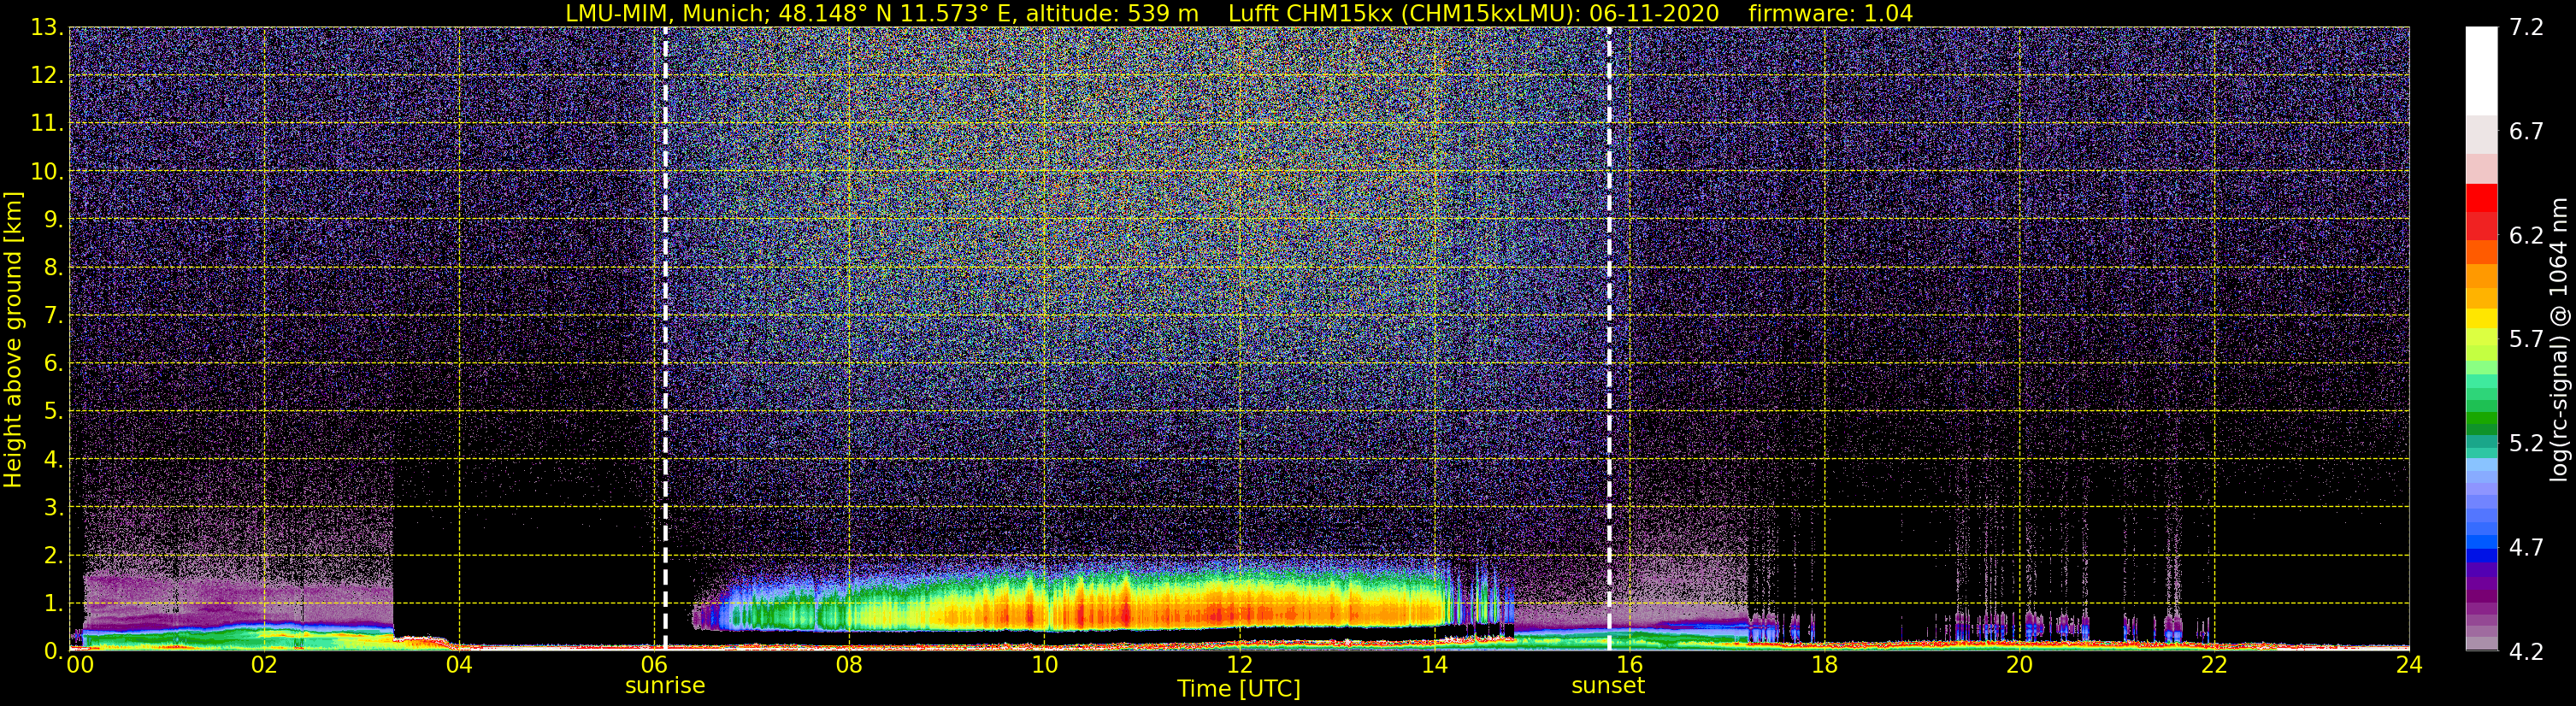Click the time axis tick label 24
Screen dimensions: 2576x706
pos(2409,666)
